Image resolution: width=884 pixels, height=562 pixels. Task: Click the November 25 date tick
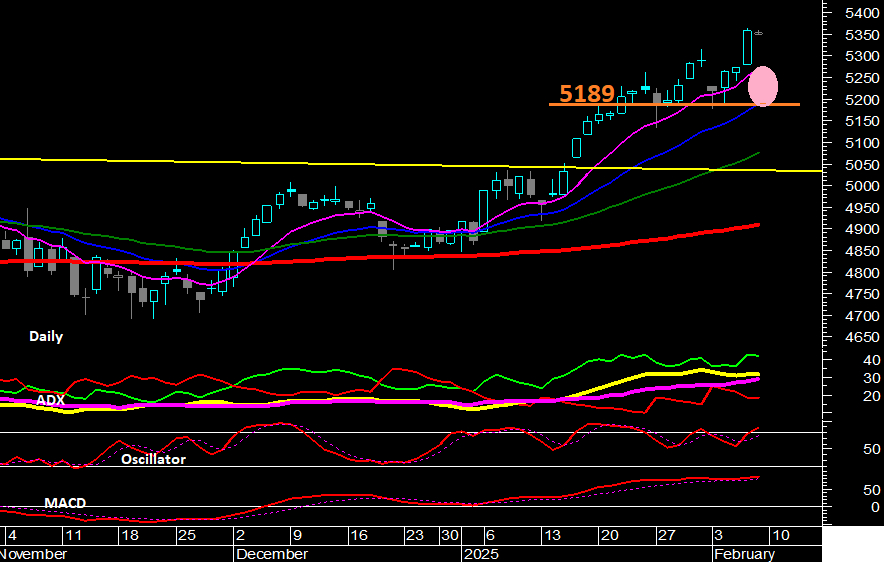187,535
